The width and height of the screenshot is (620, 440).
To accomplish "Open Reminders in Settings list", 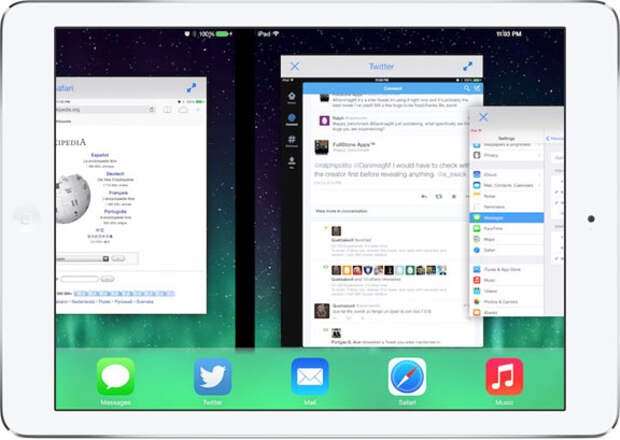I will tap(507, 207).
